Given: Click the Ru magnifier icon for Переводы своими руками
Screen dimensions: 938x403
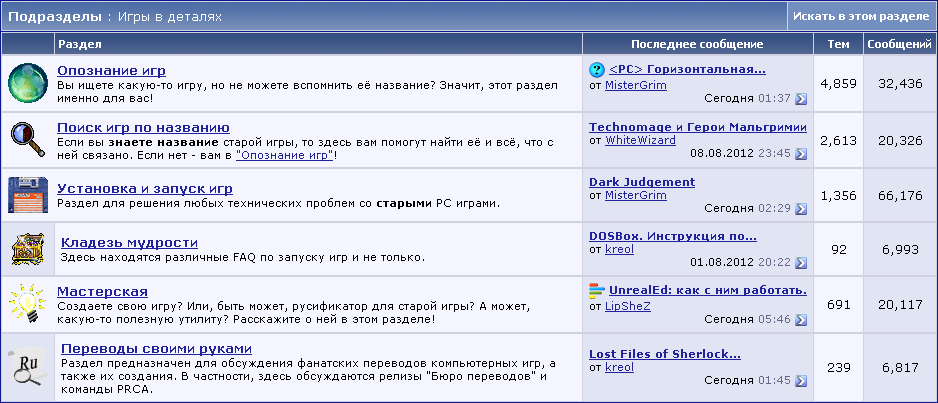Looking at the screenshot, I should click(28, 367).
